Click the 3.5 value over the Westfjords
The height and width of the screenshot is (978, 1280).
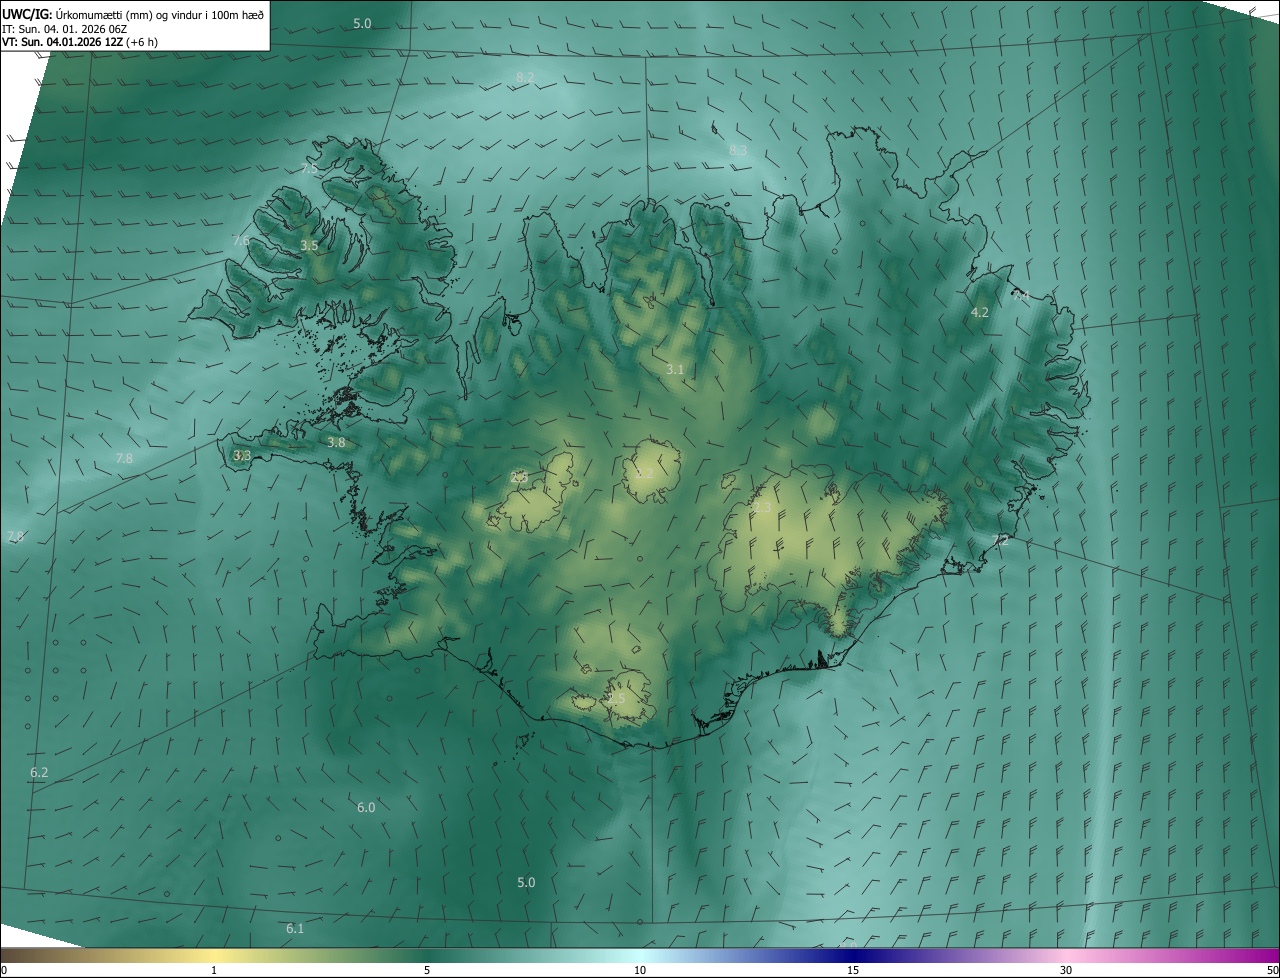309,245
